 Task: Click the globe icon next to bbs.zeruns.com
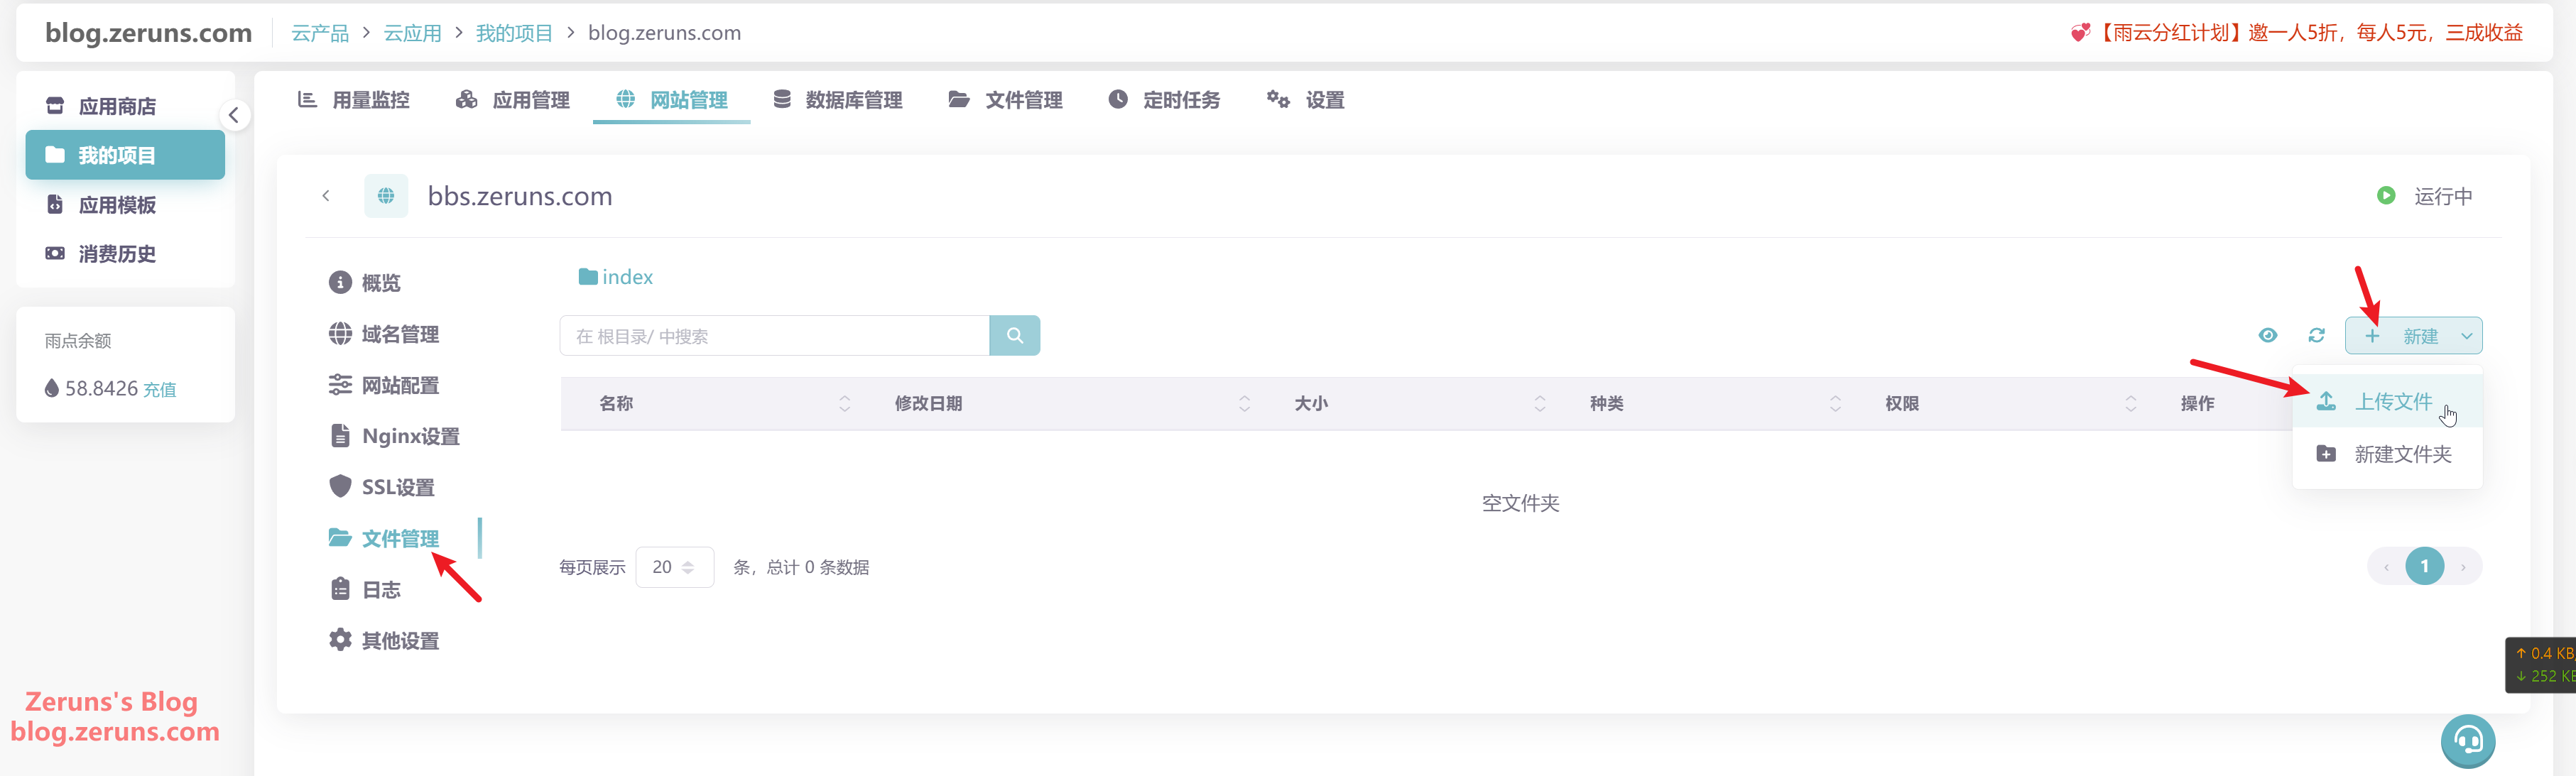coord(386,196)
